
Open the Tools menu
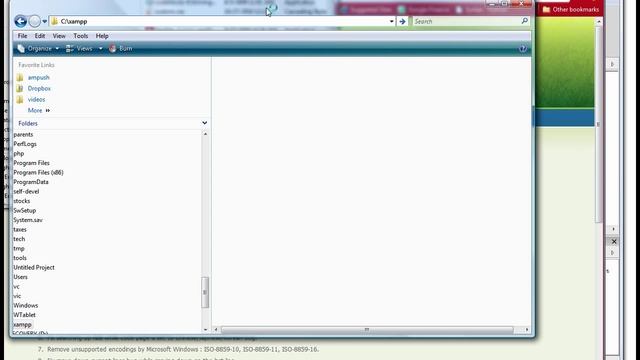point(80,36)
